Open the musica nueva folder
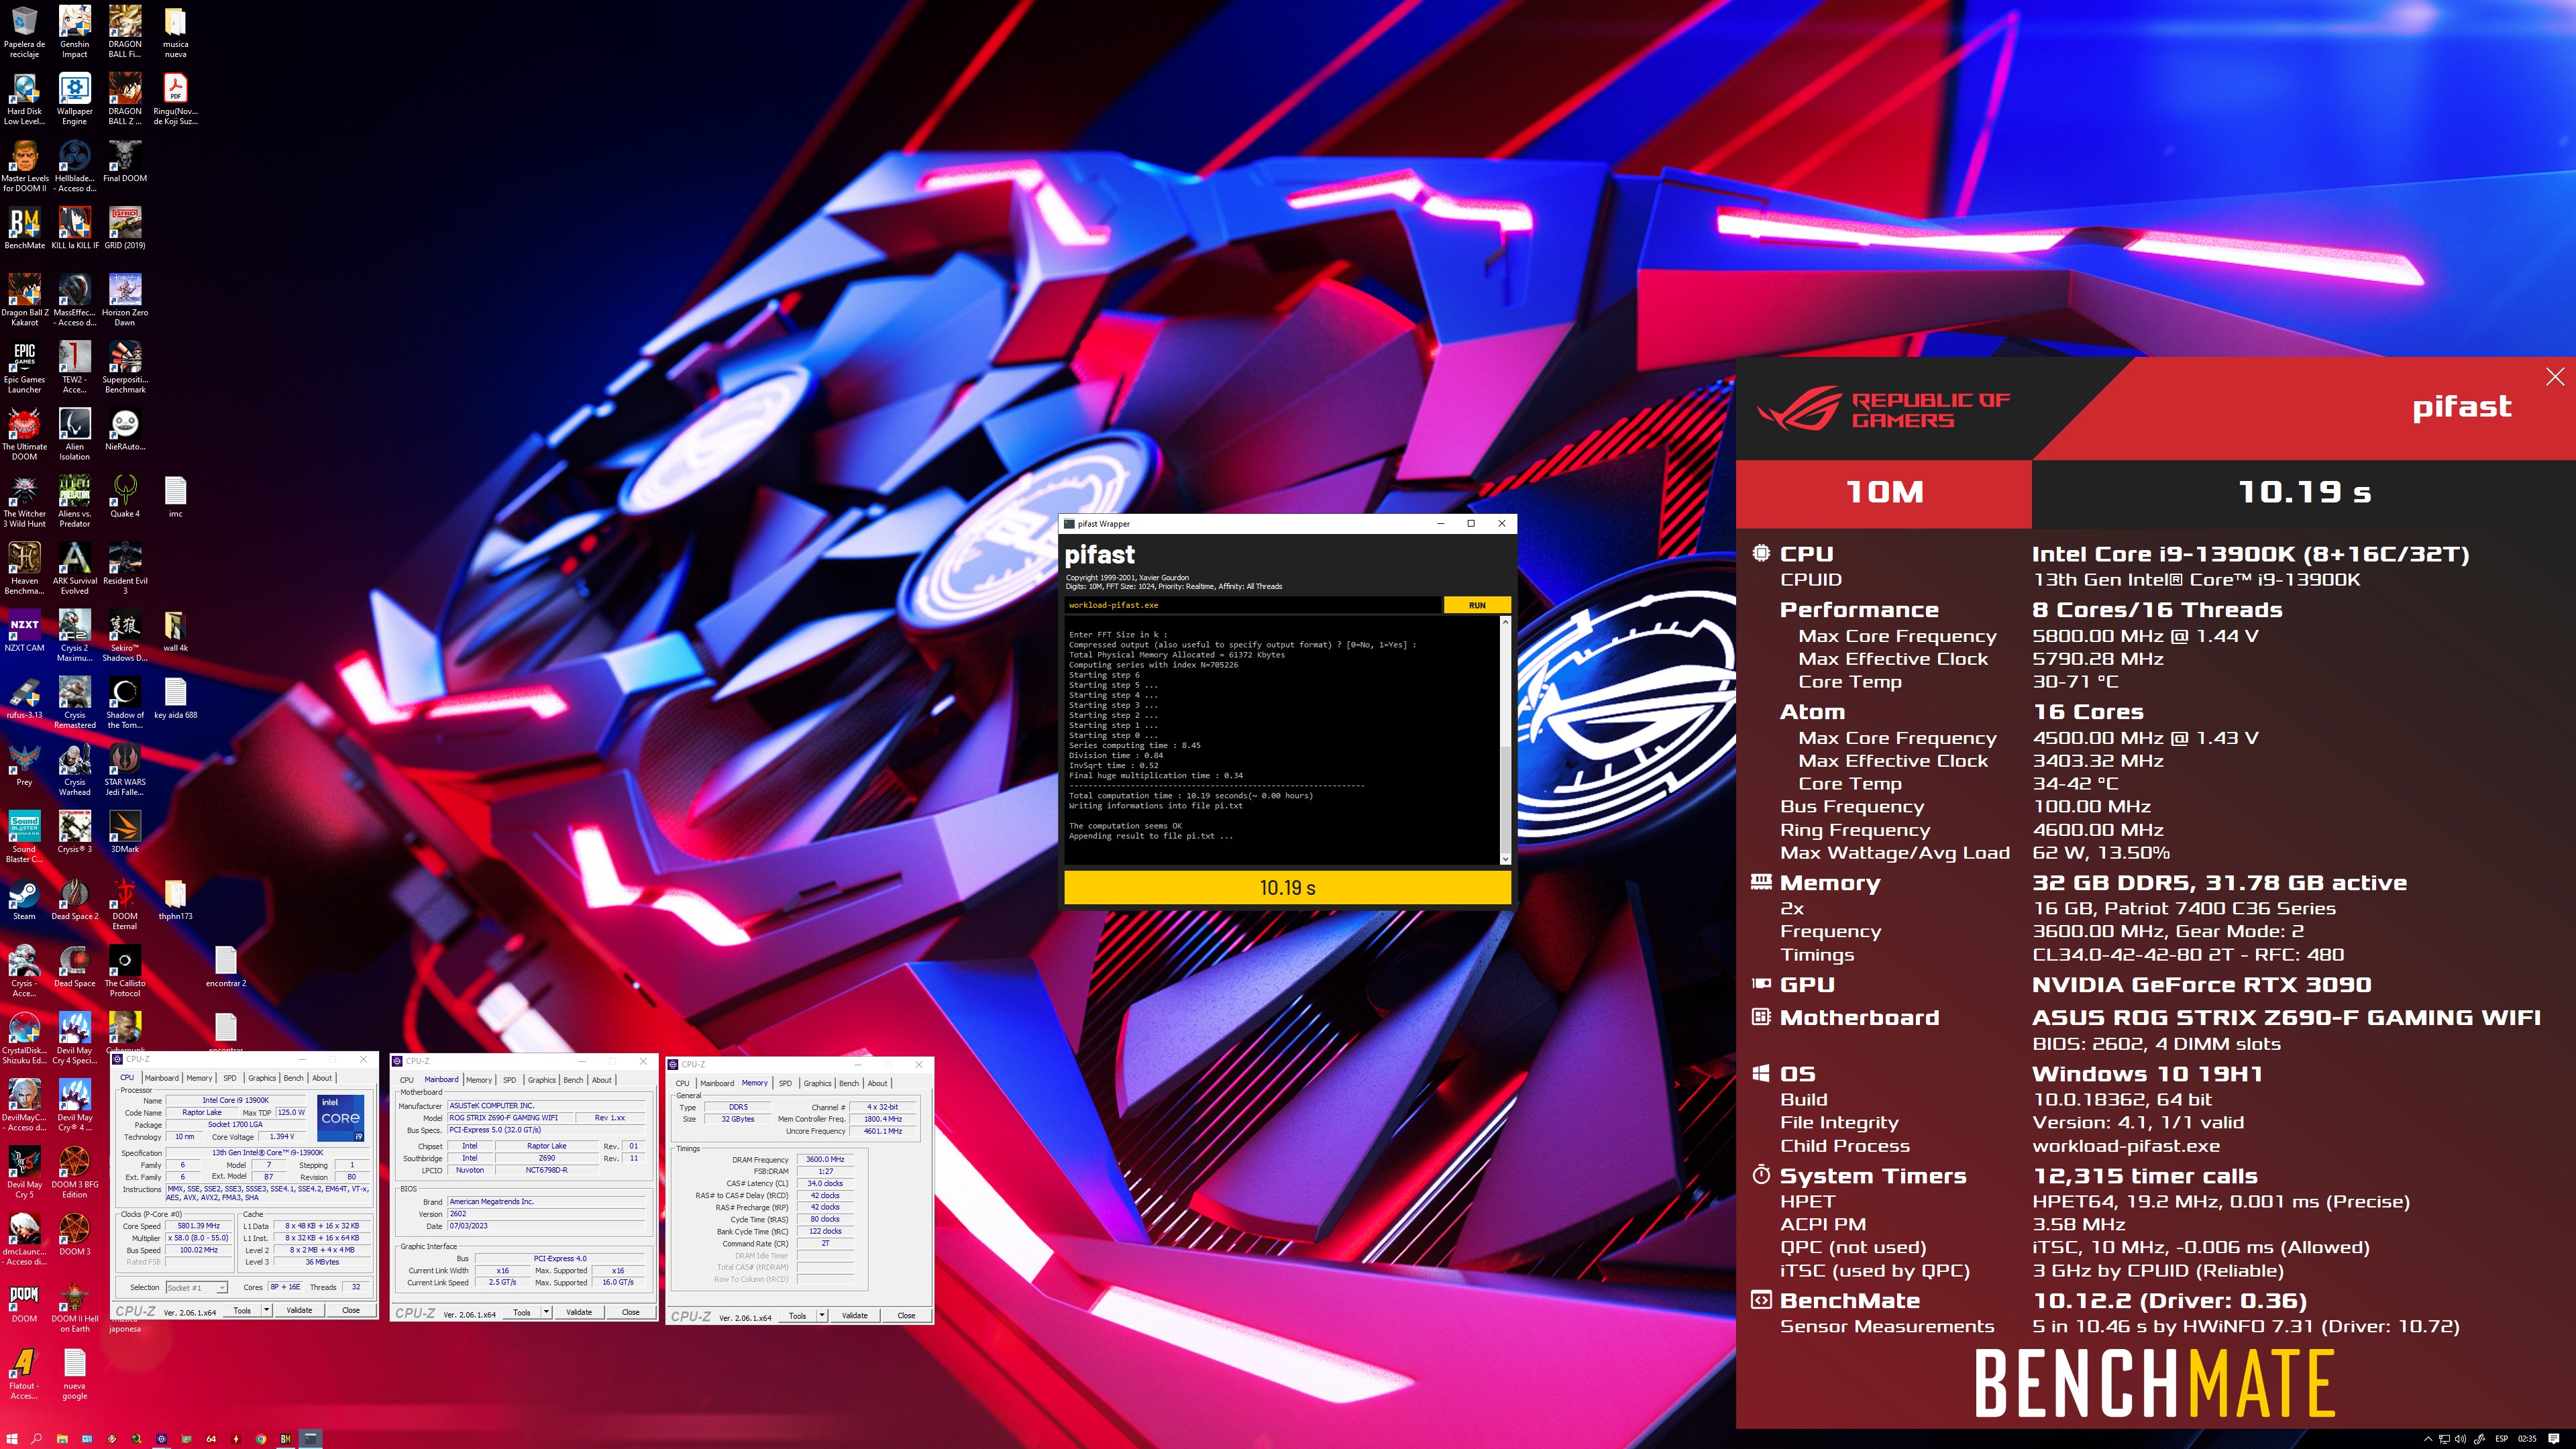 coord(175,32)
